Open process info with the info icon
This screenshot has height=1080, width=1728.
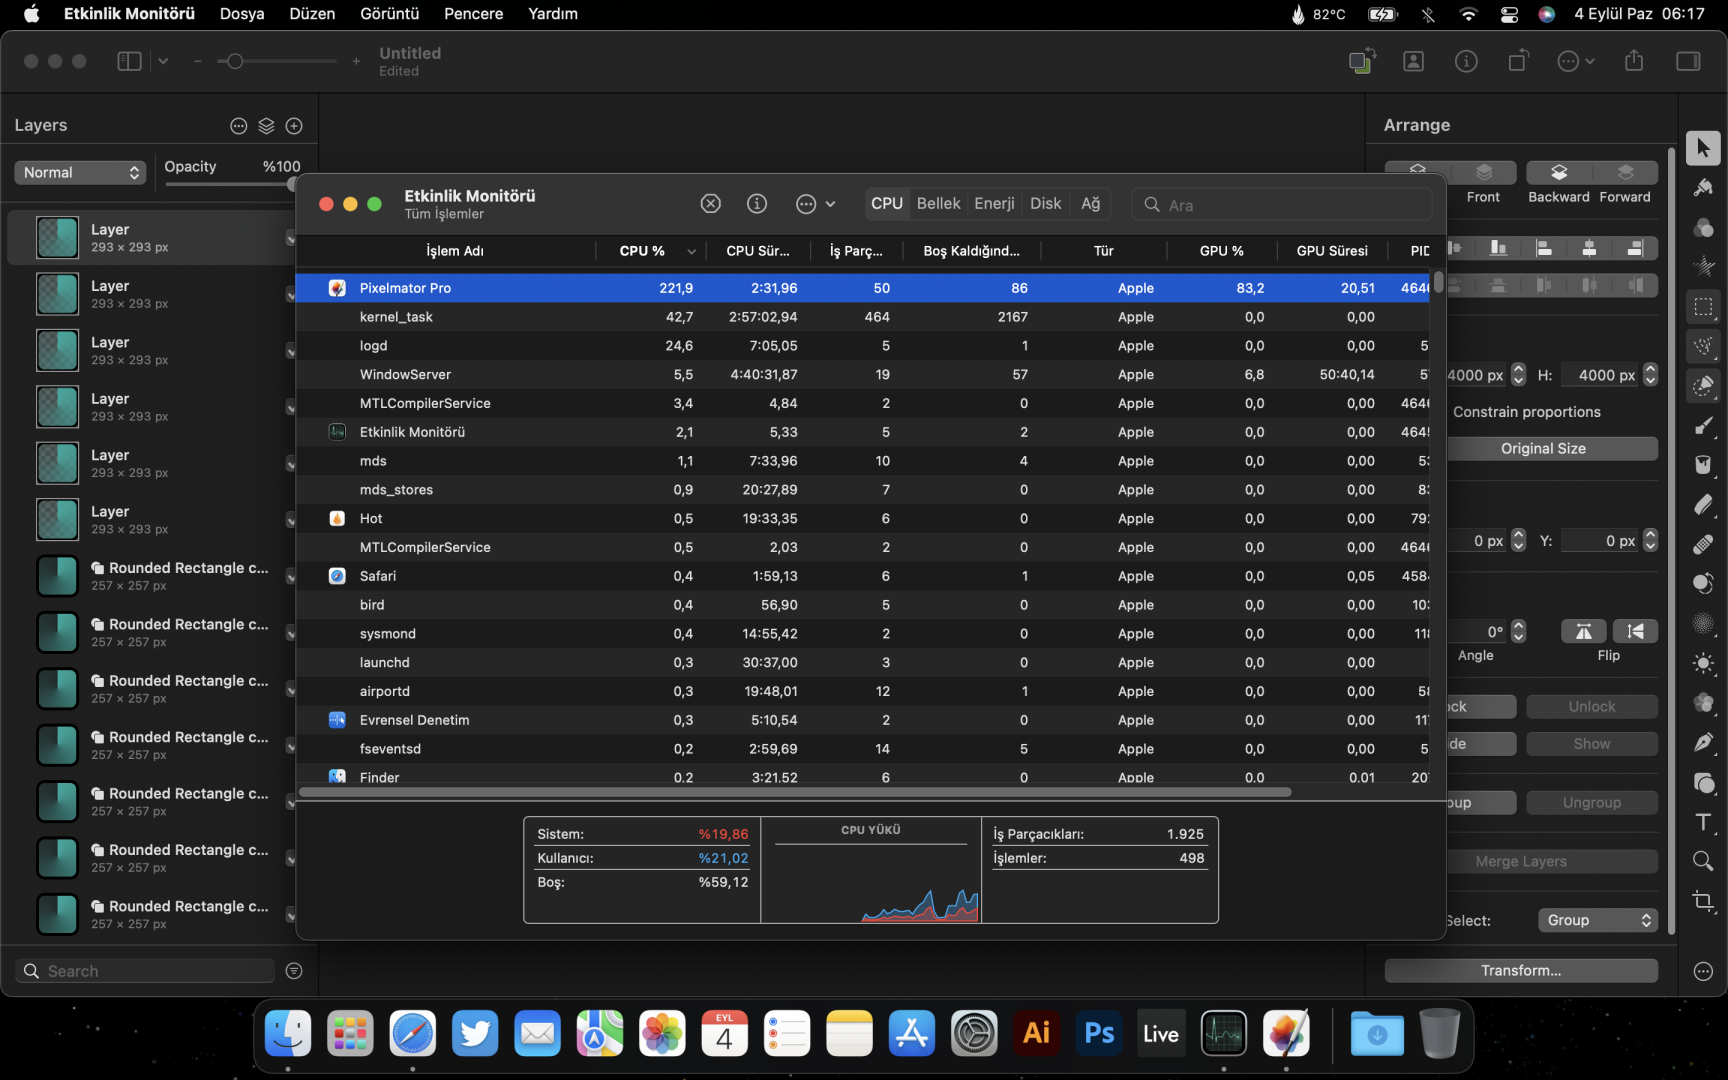pyautogui.click(x=757, y=204)
